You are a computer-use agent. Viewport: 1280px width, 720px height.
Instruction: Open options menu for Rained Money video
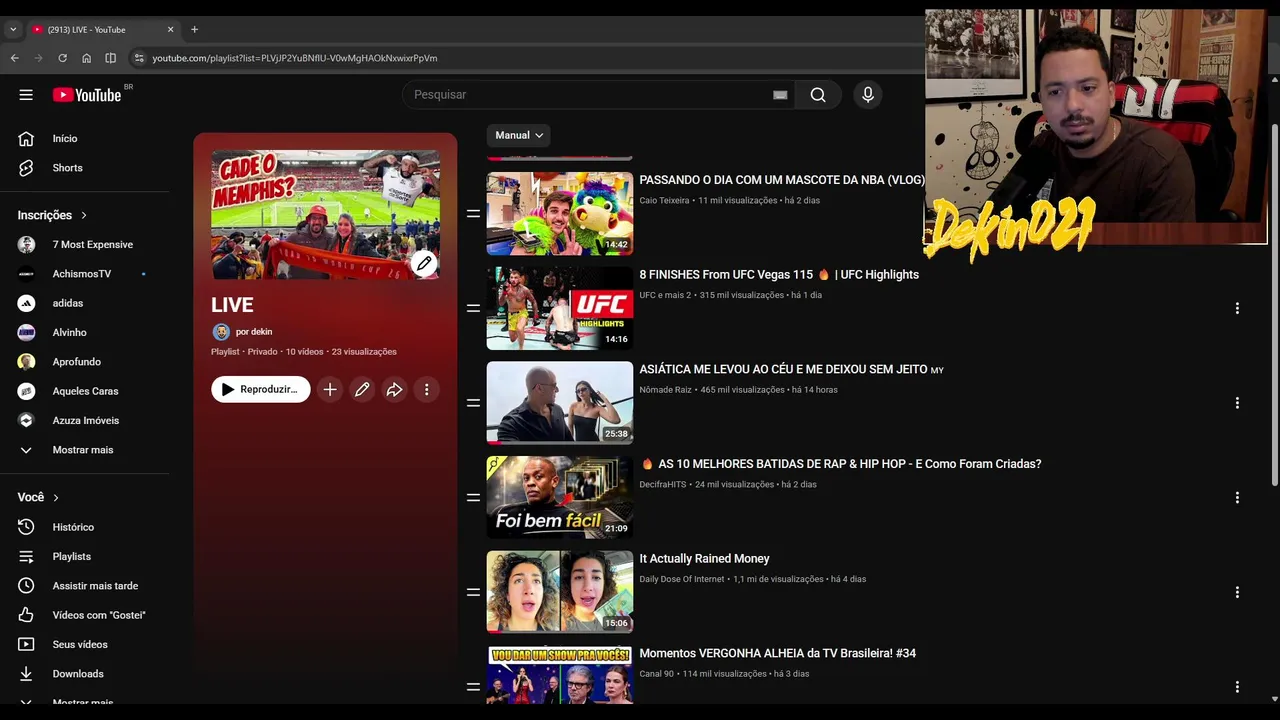pyautogui.click(x=1237, y=592)
